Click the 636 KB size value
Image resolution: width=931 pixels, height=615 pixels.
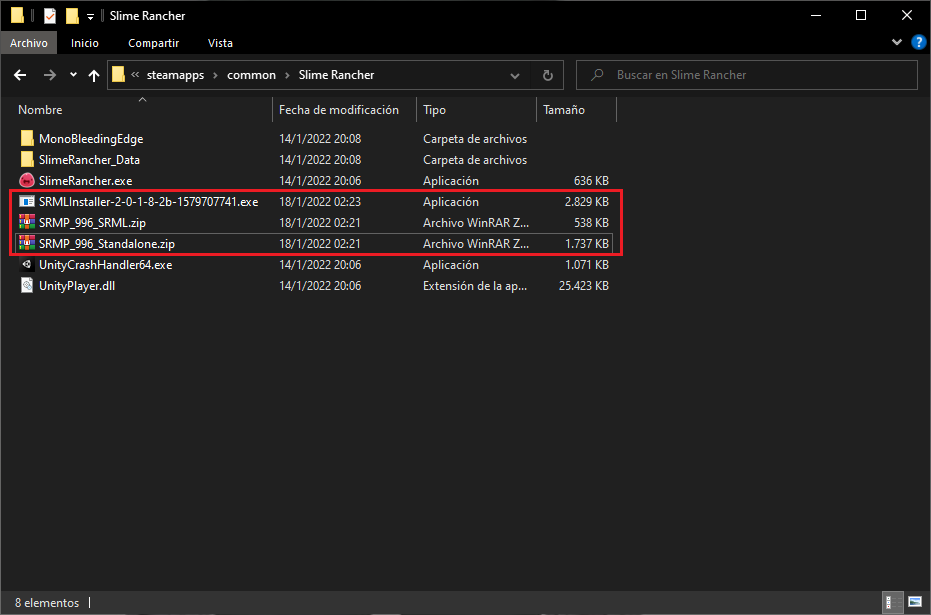pyautogui.click(x=591, y=180)
